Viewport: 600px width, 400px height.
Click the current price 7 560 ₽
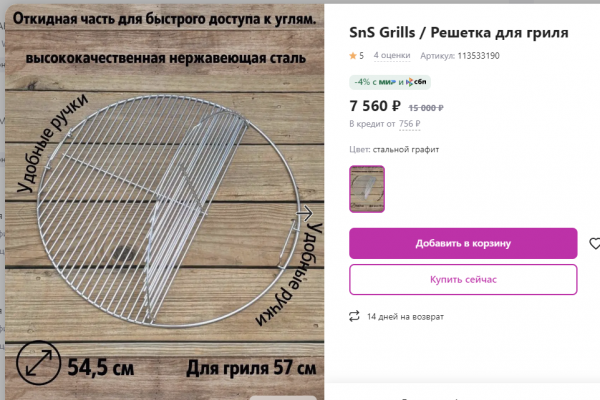click(375, 106)
